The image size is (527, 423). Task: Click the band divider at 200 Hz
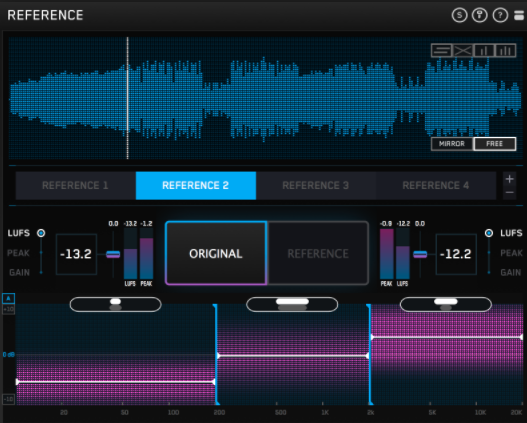[x=216, y=354]
